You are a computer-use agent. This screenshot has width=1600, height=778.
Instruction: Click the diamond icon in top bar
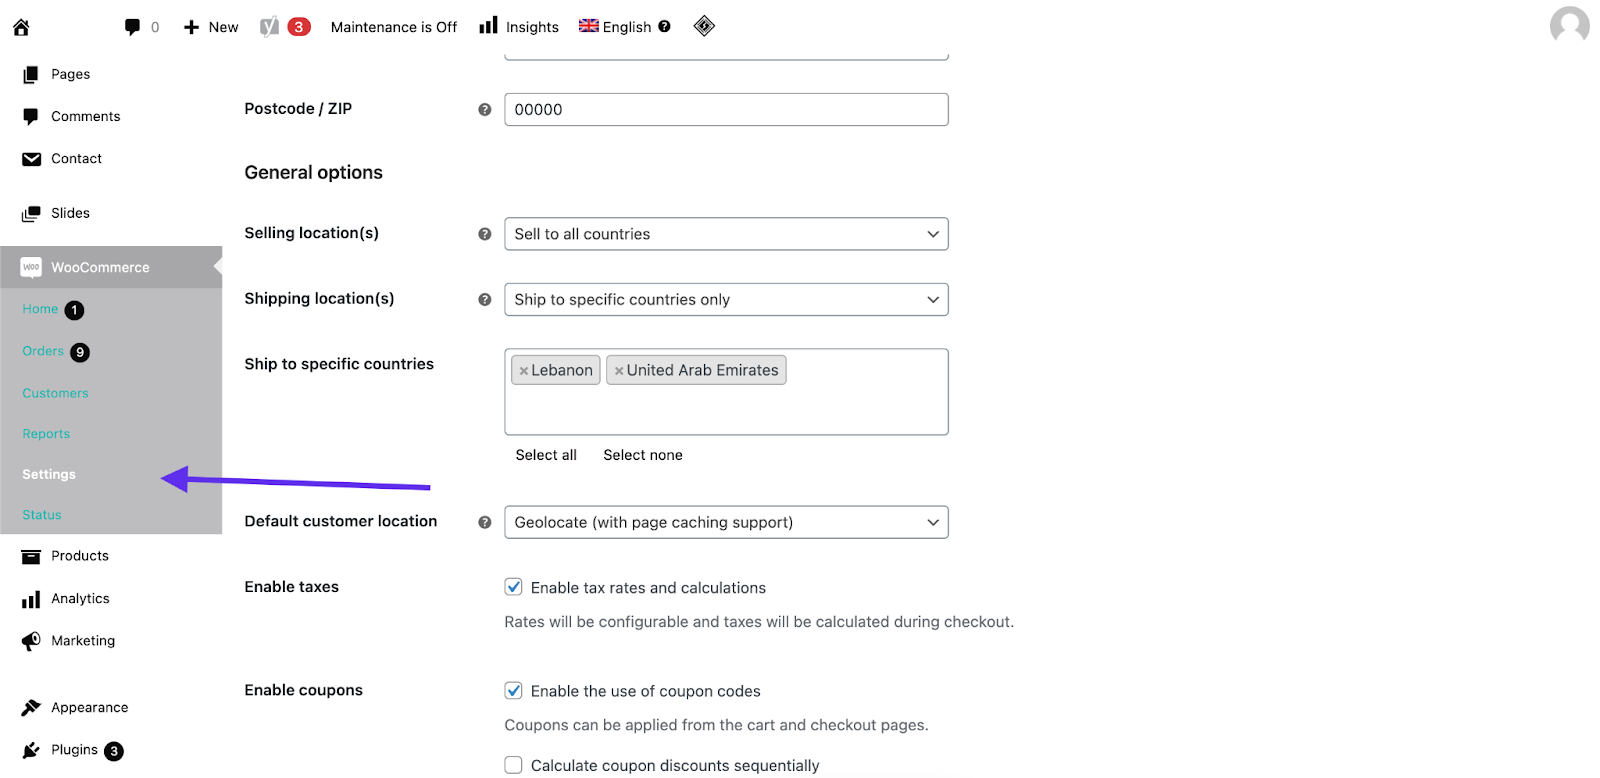click(704, 26)
